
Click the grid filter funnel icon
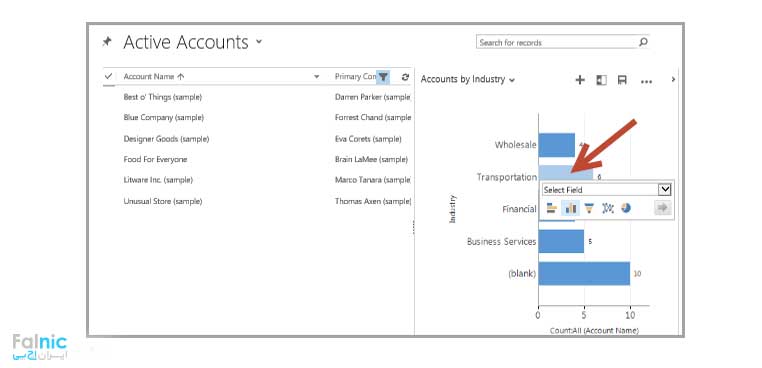tap(383, 76)
